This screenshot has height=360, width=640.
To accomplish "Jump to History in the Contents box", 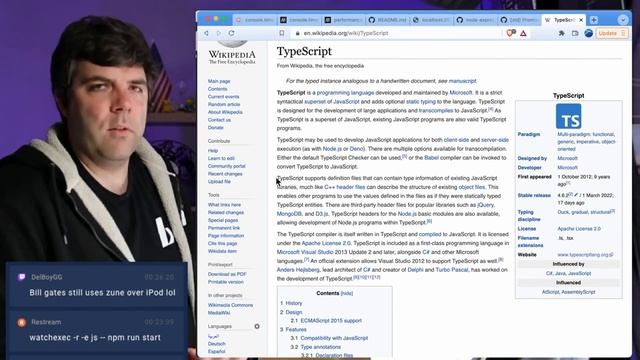I will (x=294, y=303).
